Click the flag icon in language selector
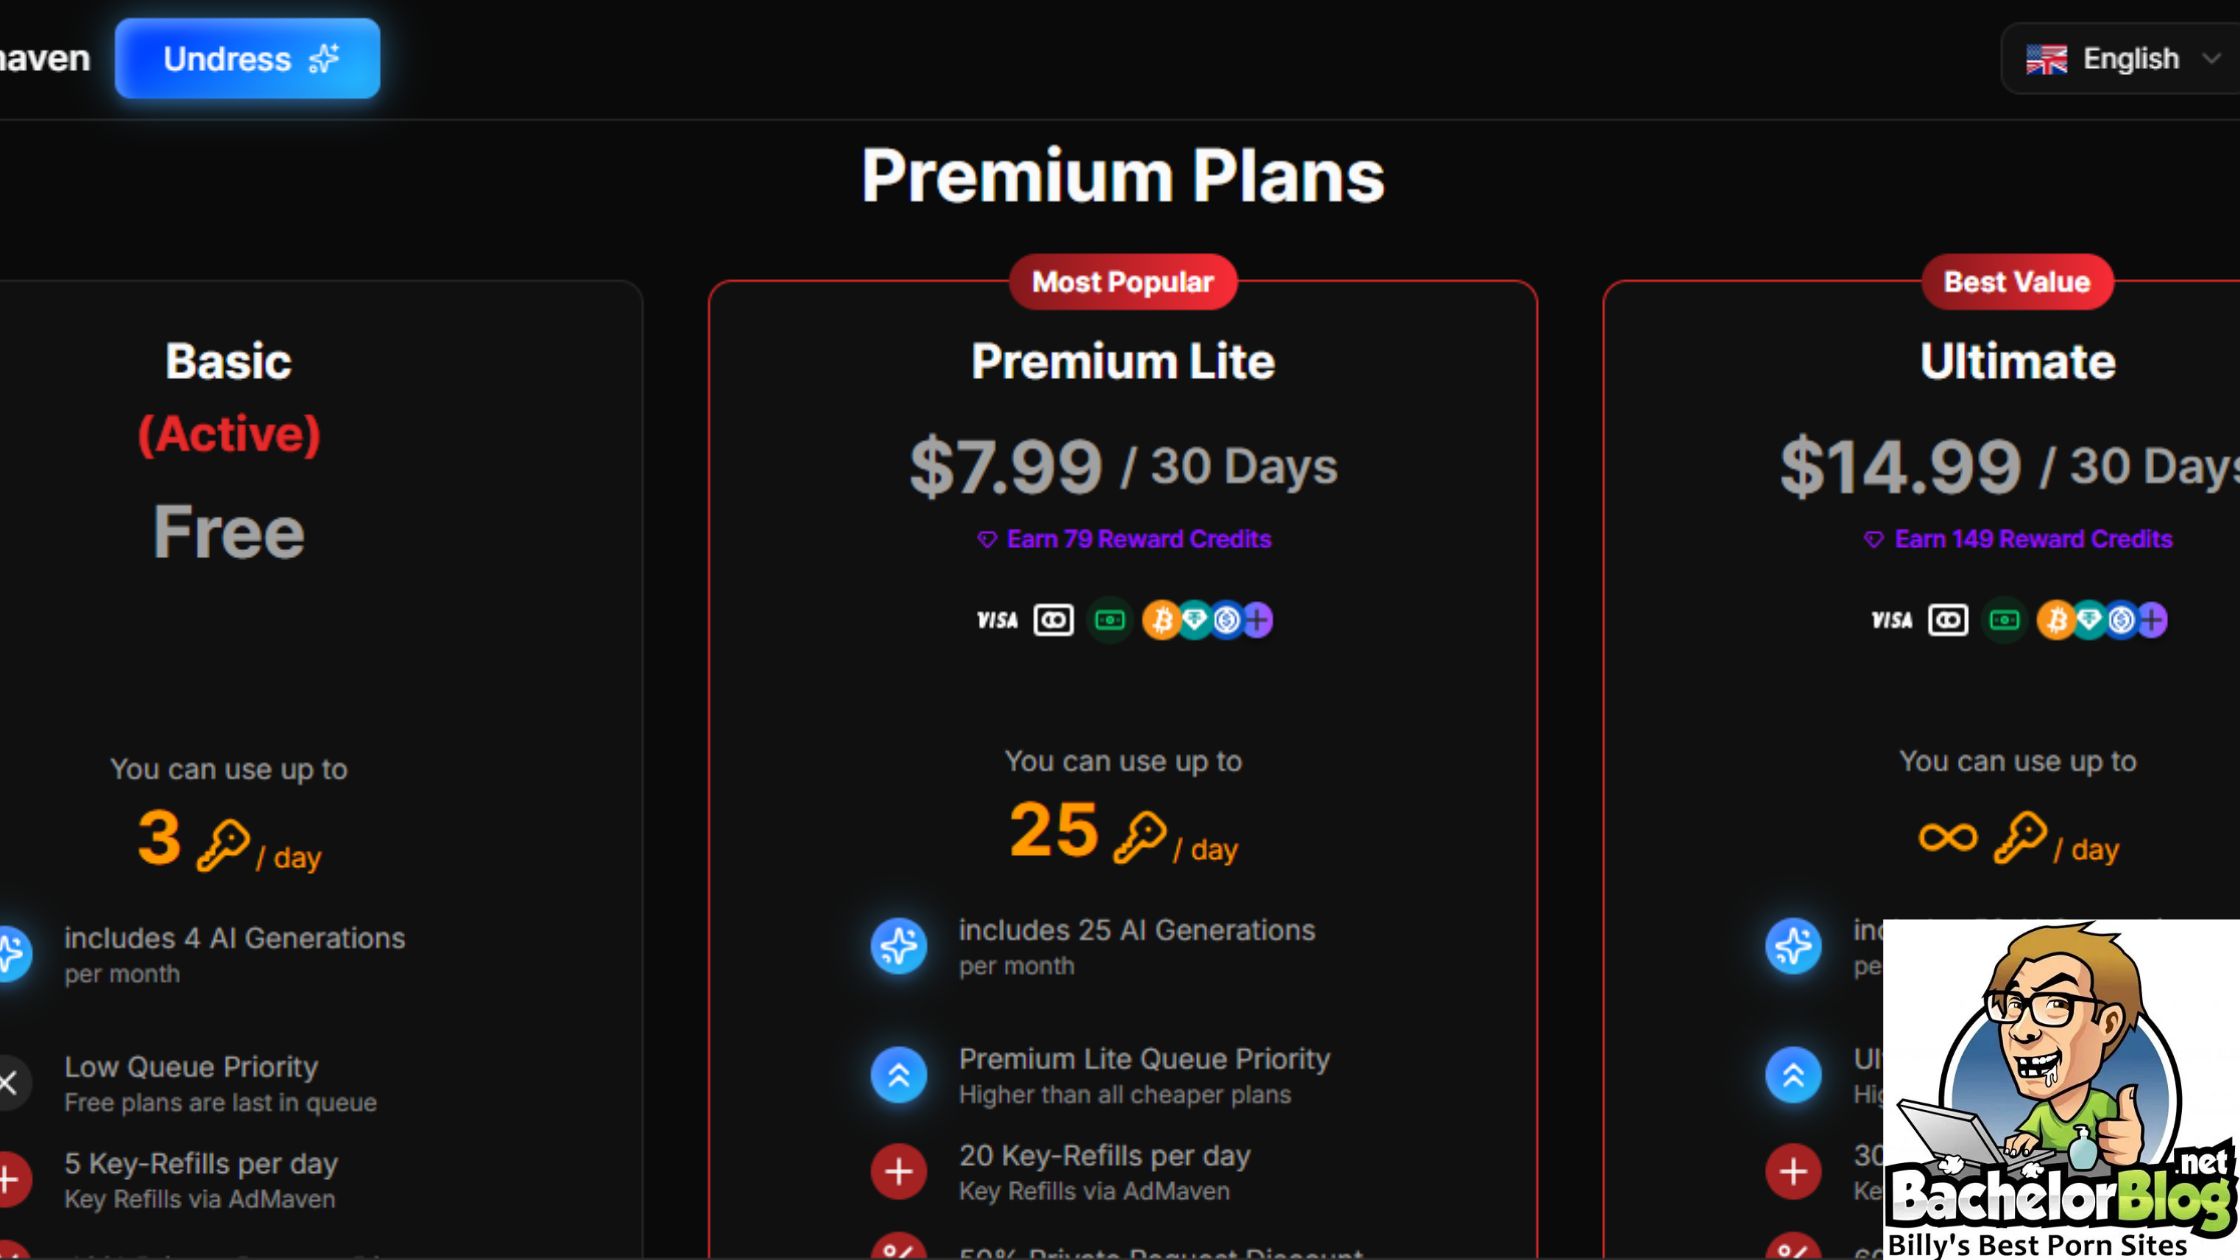Image resolution: width=2240 pixels, height=1260 pixels. [x=2046, y=60]
